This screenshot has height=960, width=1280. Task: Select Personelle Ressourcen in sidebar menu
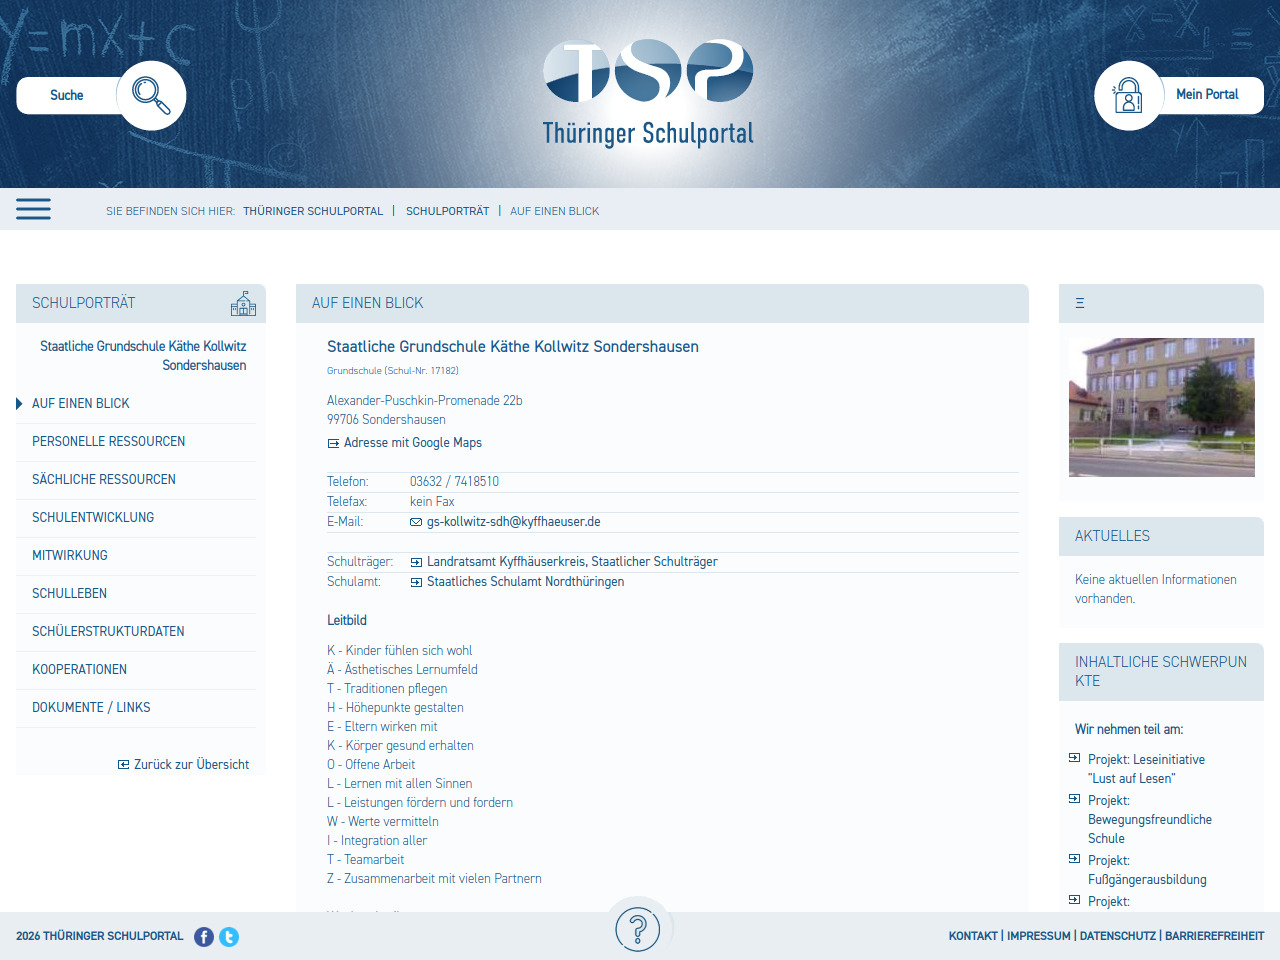pyautogui.click(x=108, y=441)
